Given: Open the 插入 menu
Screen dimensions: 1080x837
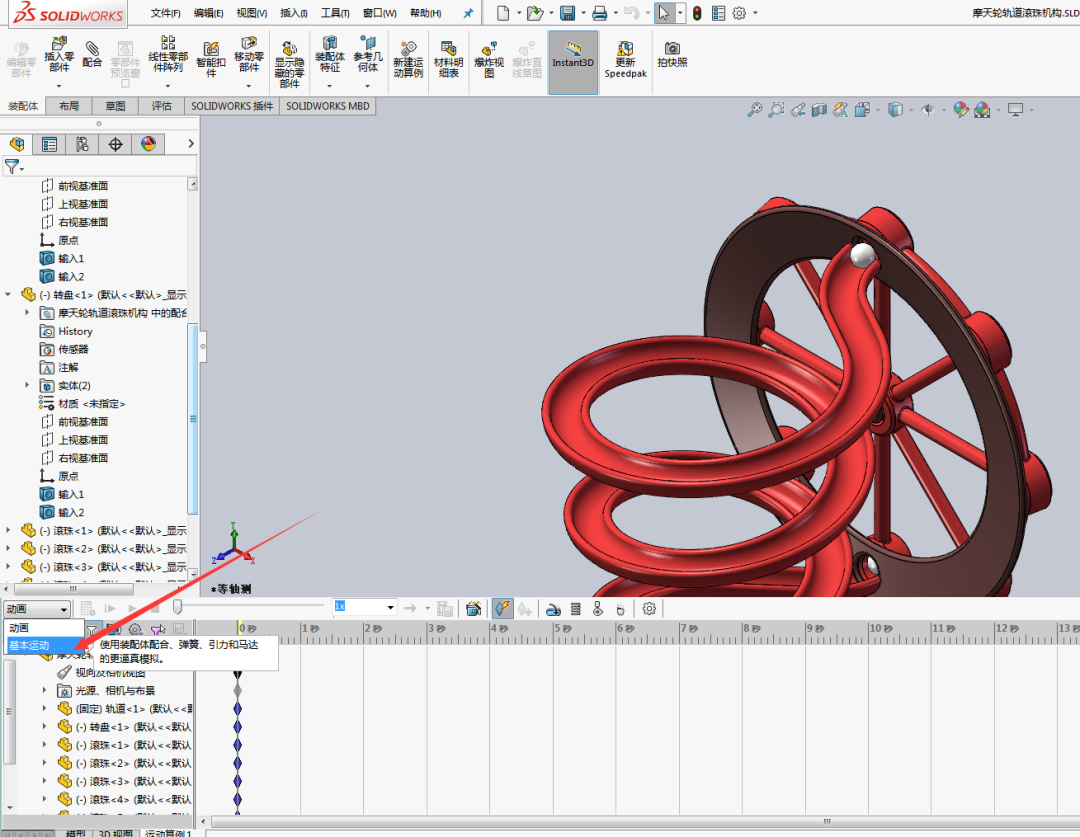Looking at the screenshot, I should (291, 13).
